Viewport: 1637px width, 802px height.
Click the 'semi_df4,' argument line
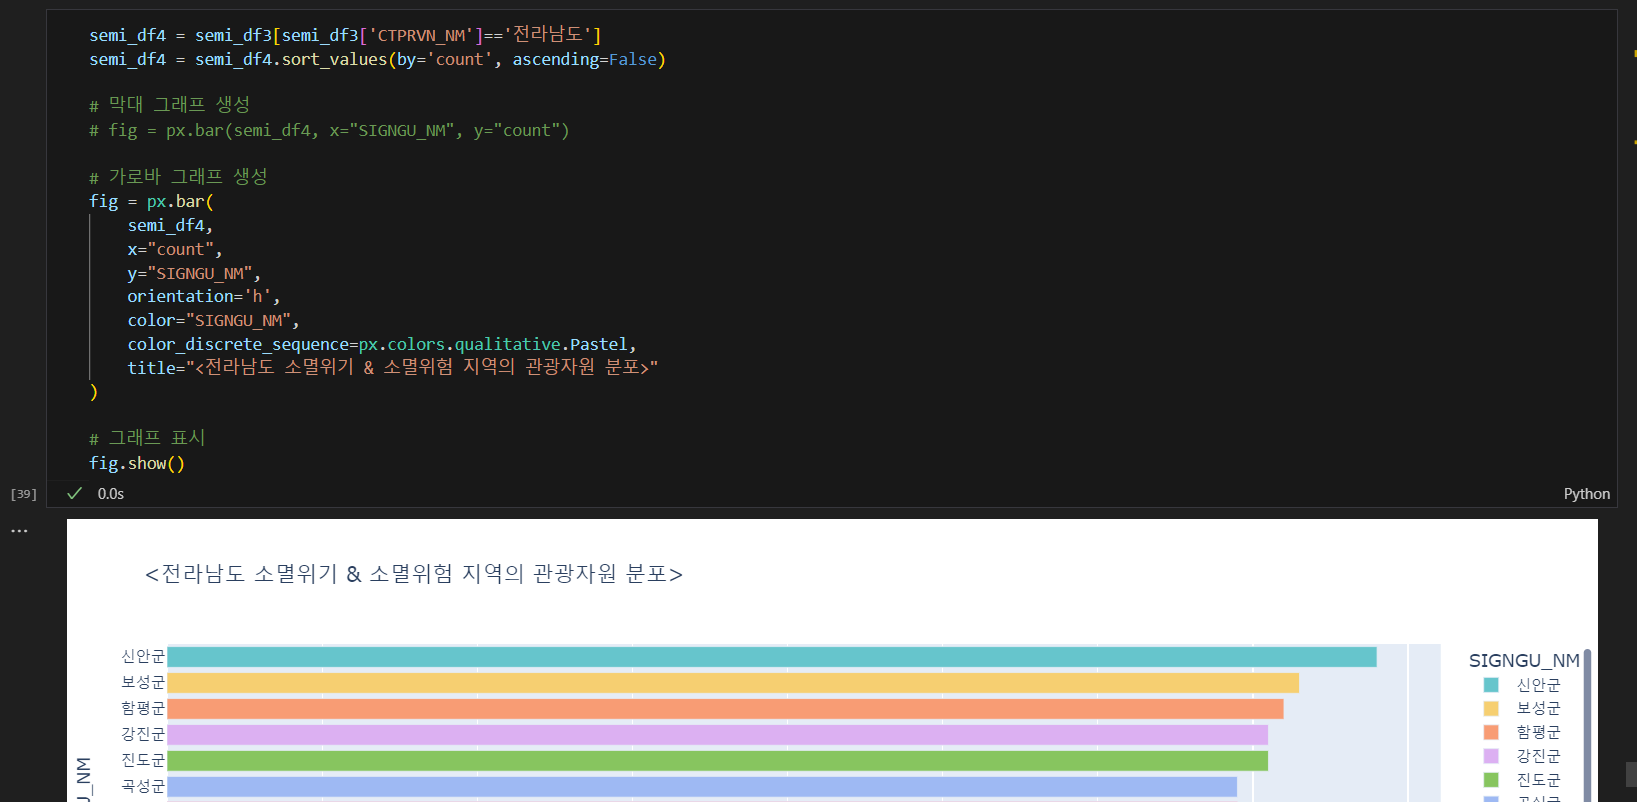pyautogui.click(x=170, y=226)
